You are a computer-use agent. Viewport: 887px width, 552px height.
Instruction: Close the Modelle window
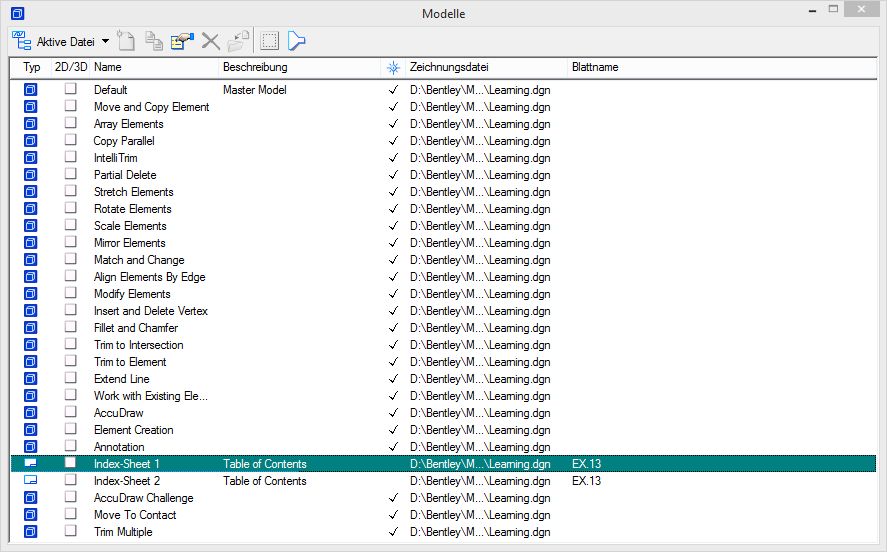click(x=861, y=9)
